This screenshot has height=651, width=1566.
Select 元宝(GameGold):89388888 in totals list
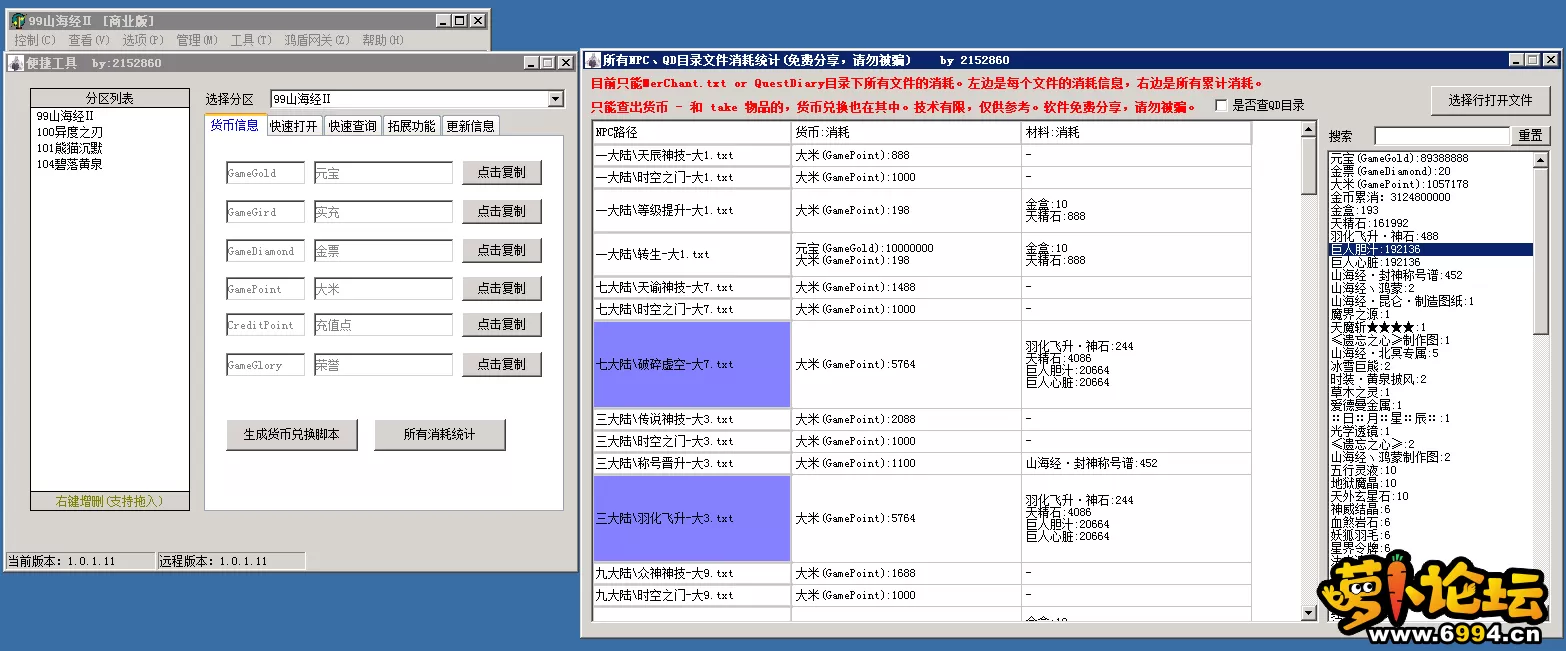tap(1430, 158)
